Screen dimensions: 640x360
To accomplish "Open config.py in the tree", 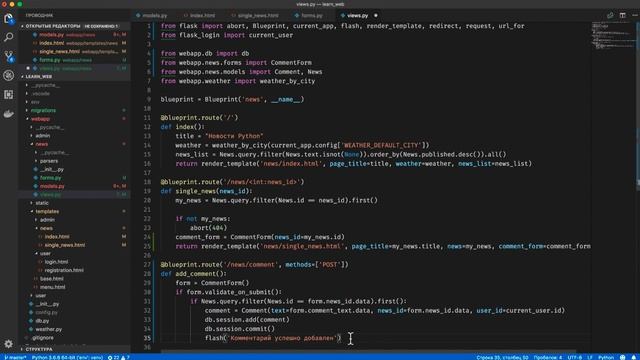I will click(46, 312).
